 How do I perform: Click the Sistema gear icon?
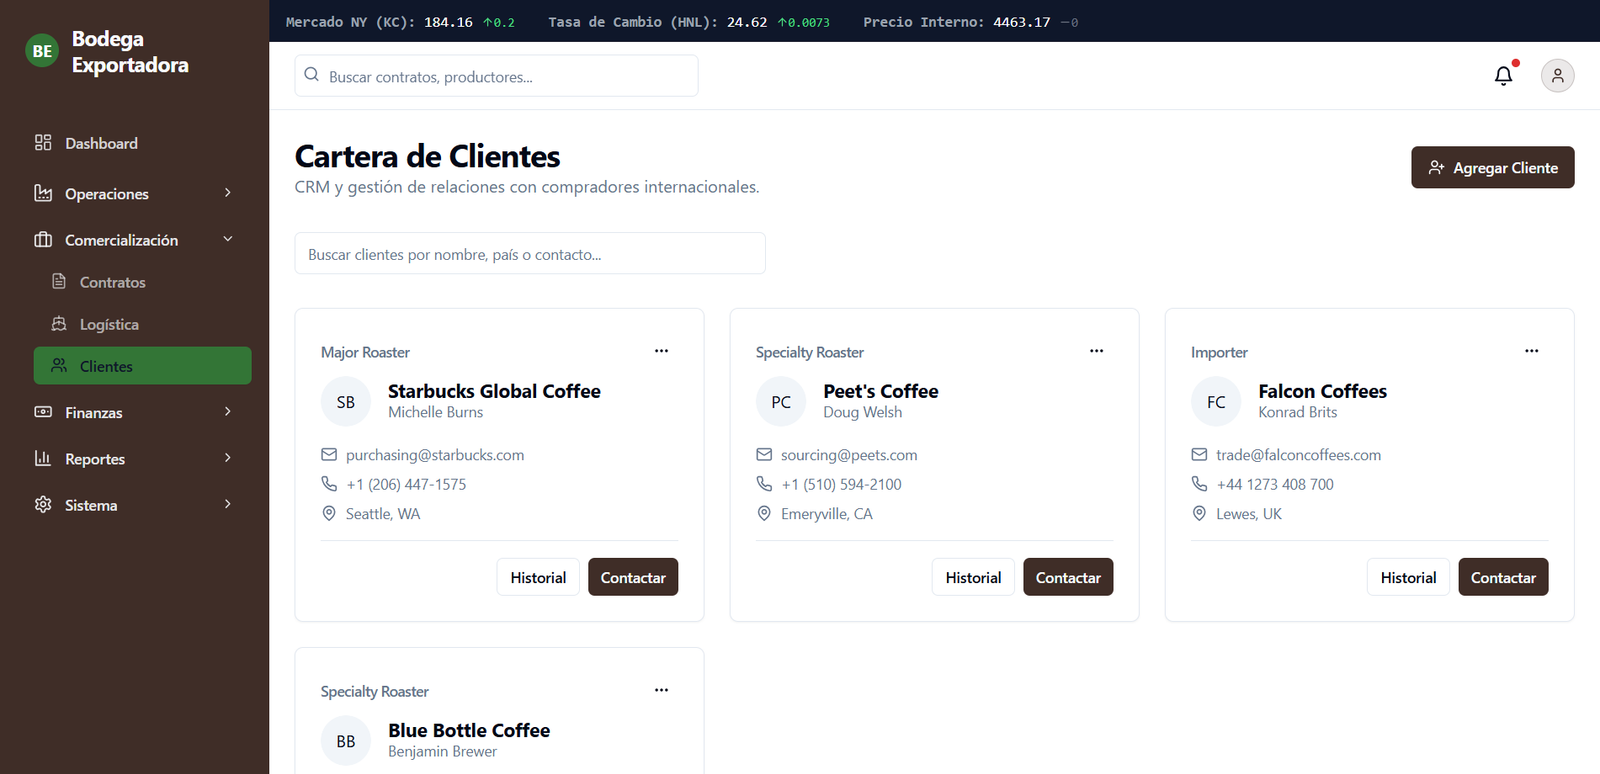[43, 505]
